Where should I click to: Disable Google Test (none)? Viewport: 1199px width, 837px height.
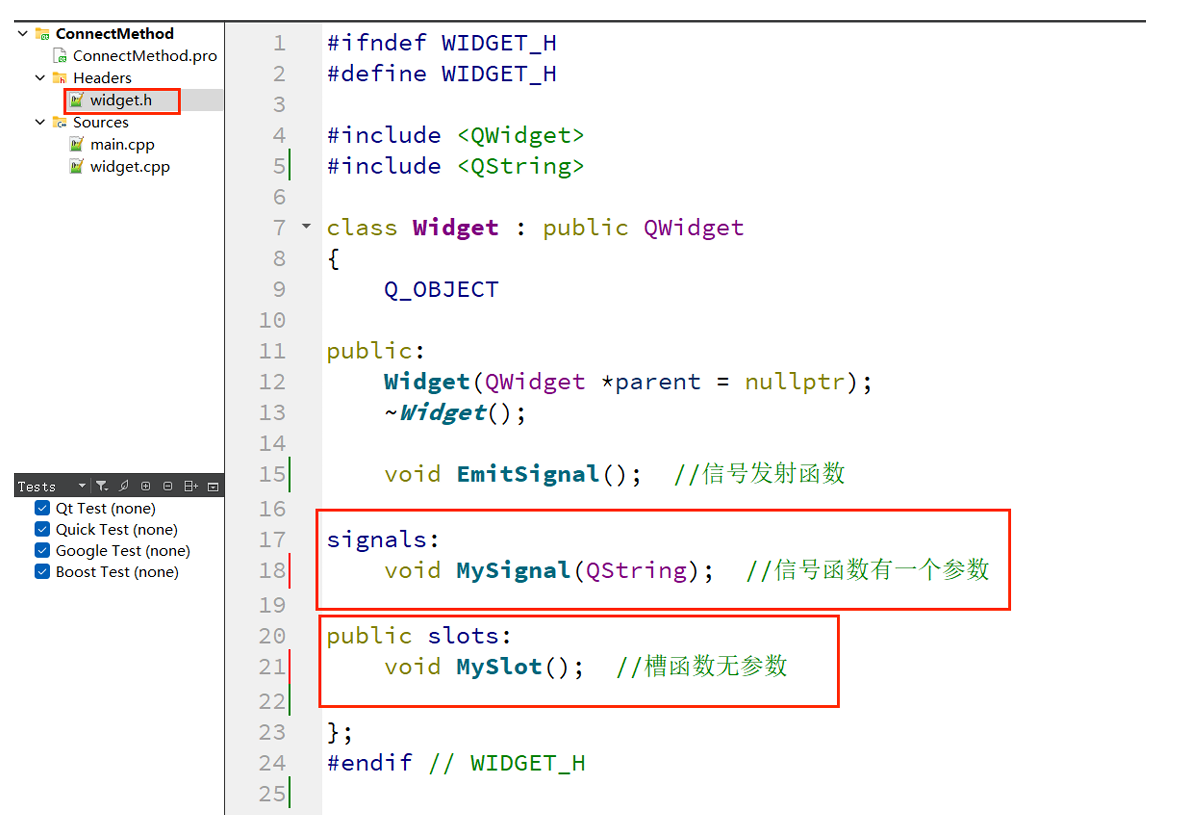[x=42, y=550]
